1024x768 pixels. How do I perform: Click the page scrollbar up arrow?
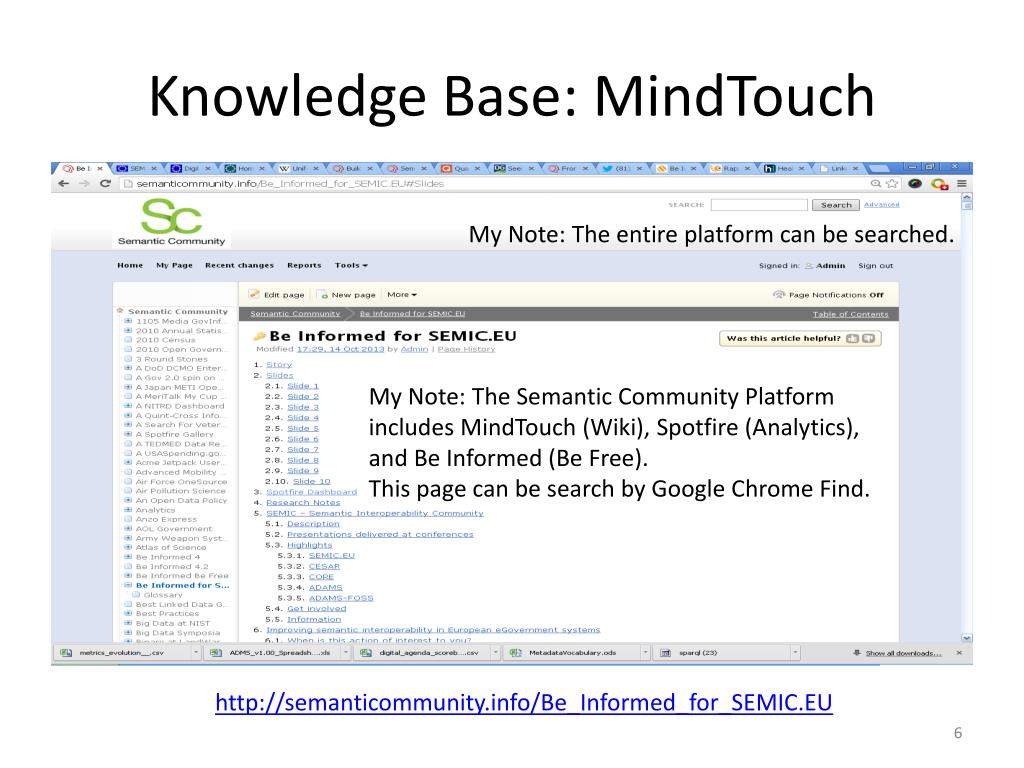[x=967, y=197]
